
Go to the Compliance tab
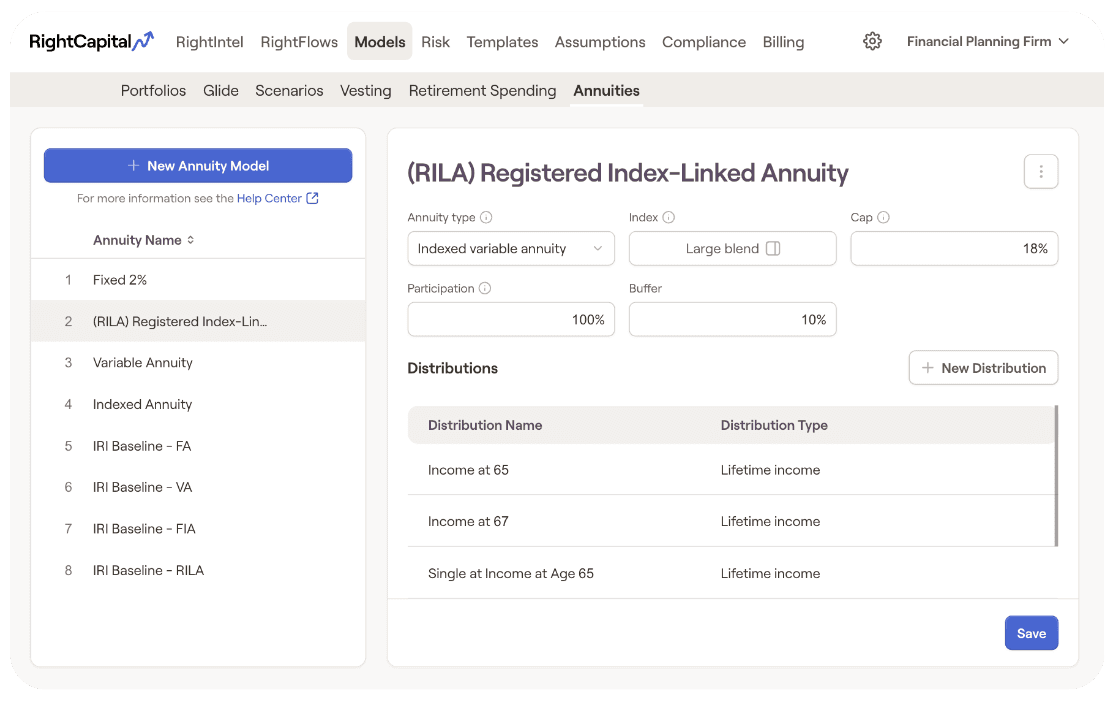coord(704,42)
